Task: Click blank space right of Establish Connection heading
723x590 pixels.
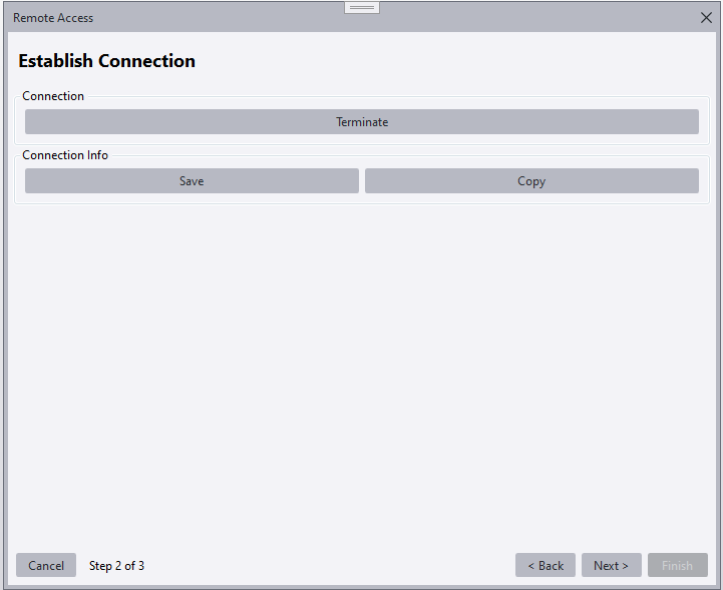Action: [450, 61]
